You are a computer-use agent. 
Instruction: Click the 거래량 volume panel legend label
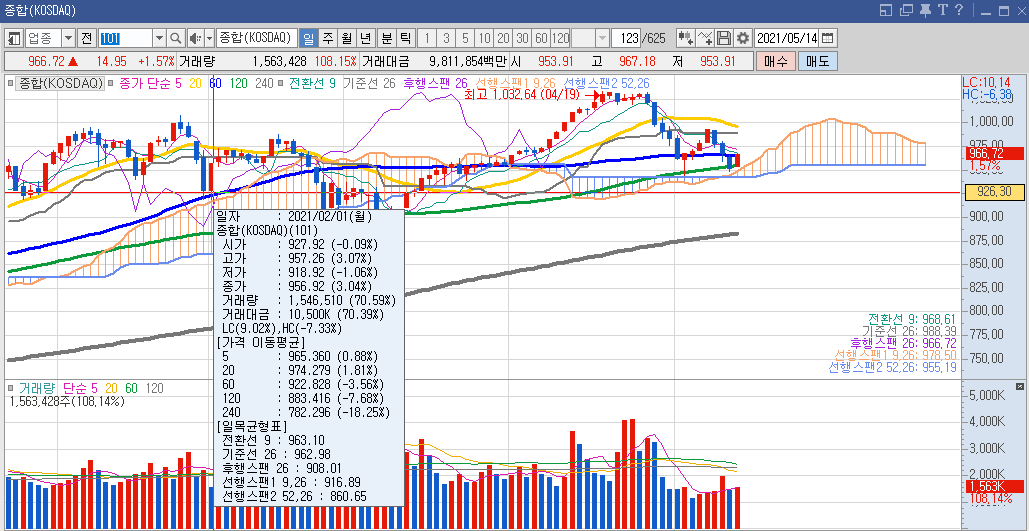click(x=38, y=388)
